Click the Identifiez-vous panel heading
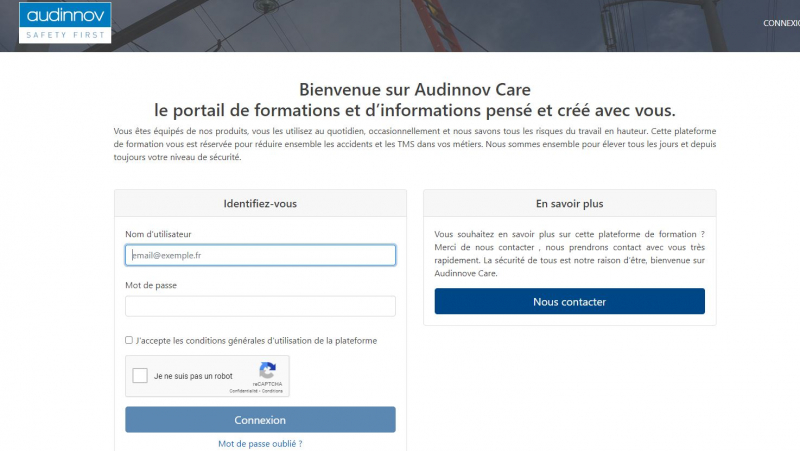The width and height of the screenshot is (800, 451). pyautogui.click(x=260, y=204)
